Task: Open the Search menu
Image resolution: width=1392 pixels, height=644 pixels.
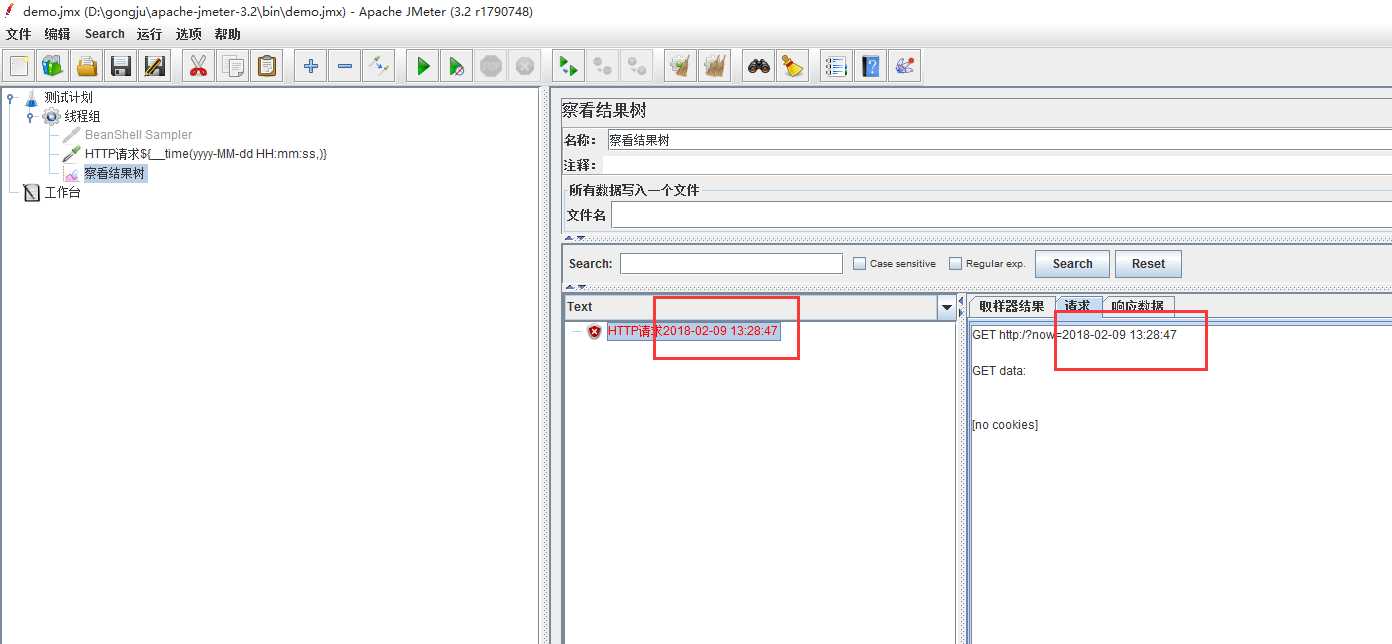Action: (104, 34)
